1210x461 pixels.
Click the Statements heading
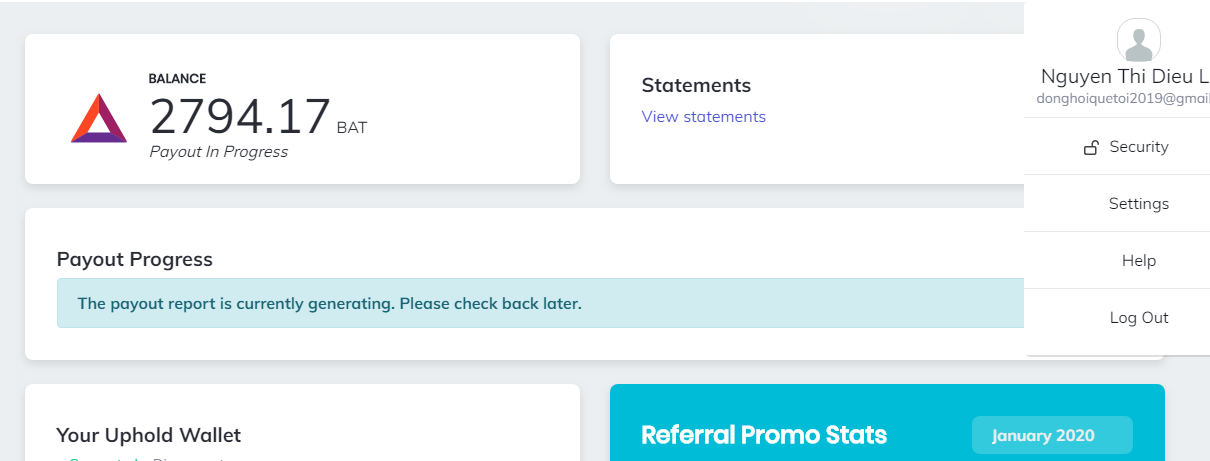[696, 86]
